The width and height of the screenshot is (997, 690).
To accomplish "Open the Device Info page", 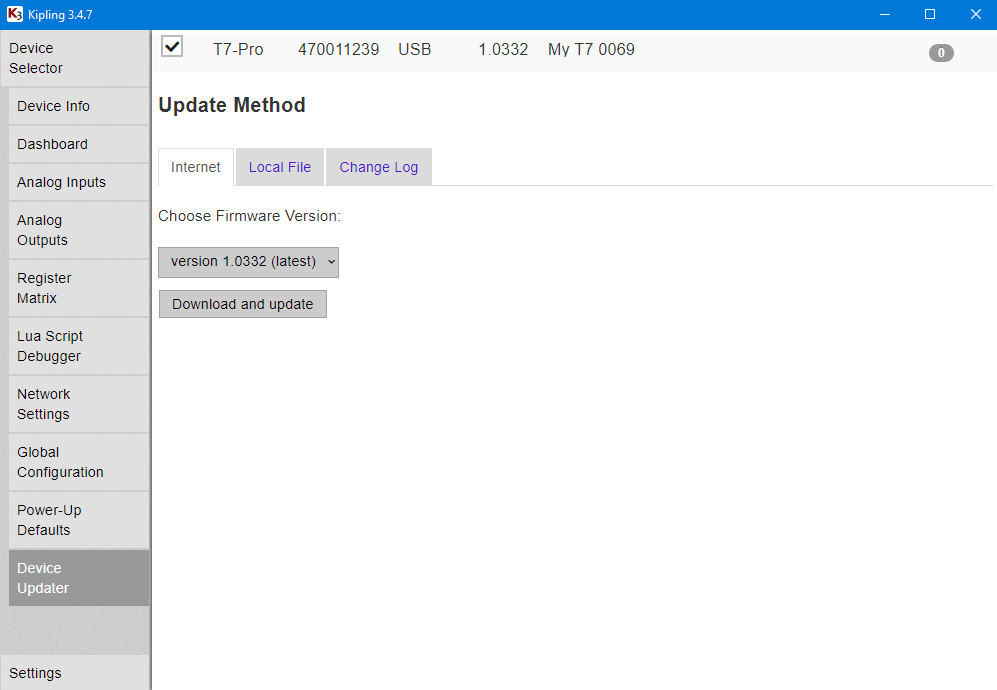I will coord(53,105).
